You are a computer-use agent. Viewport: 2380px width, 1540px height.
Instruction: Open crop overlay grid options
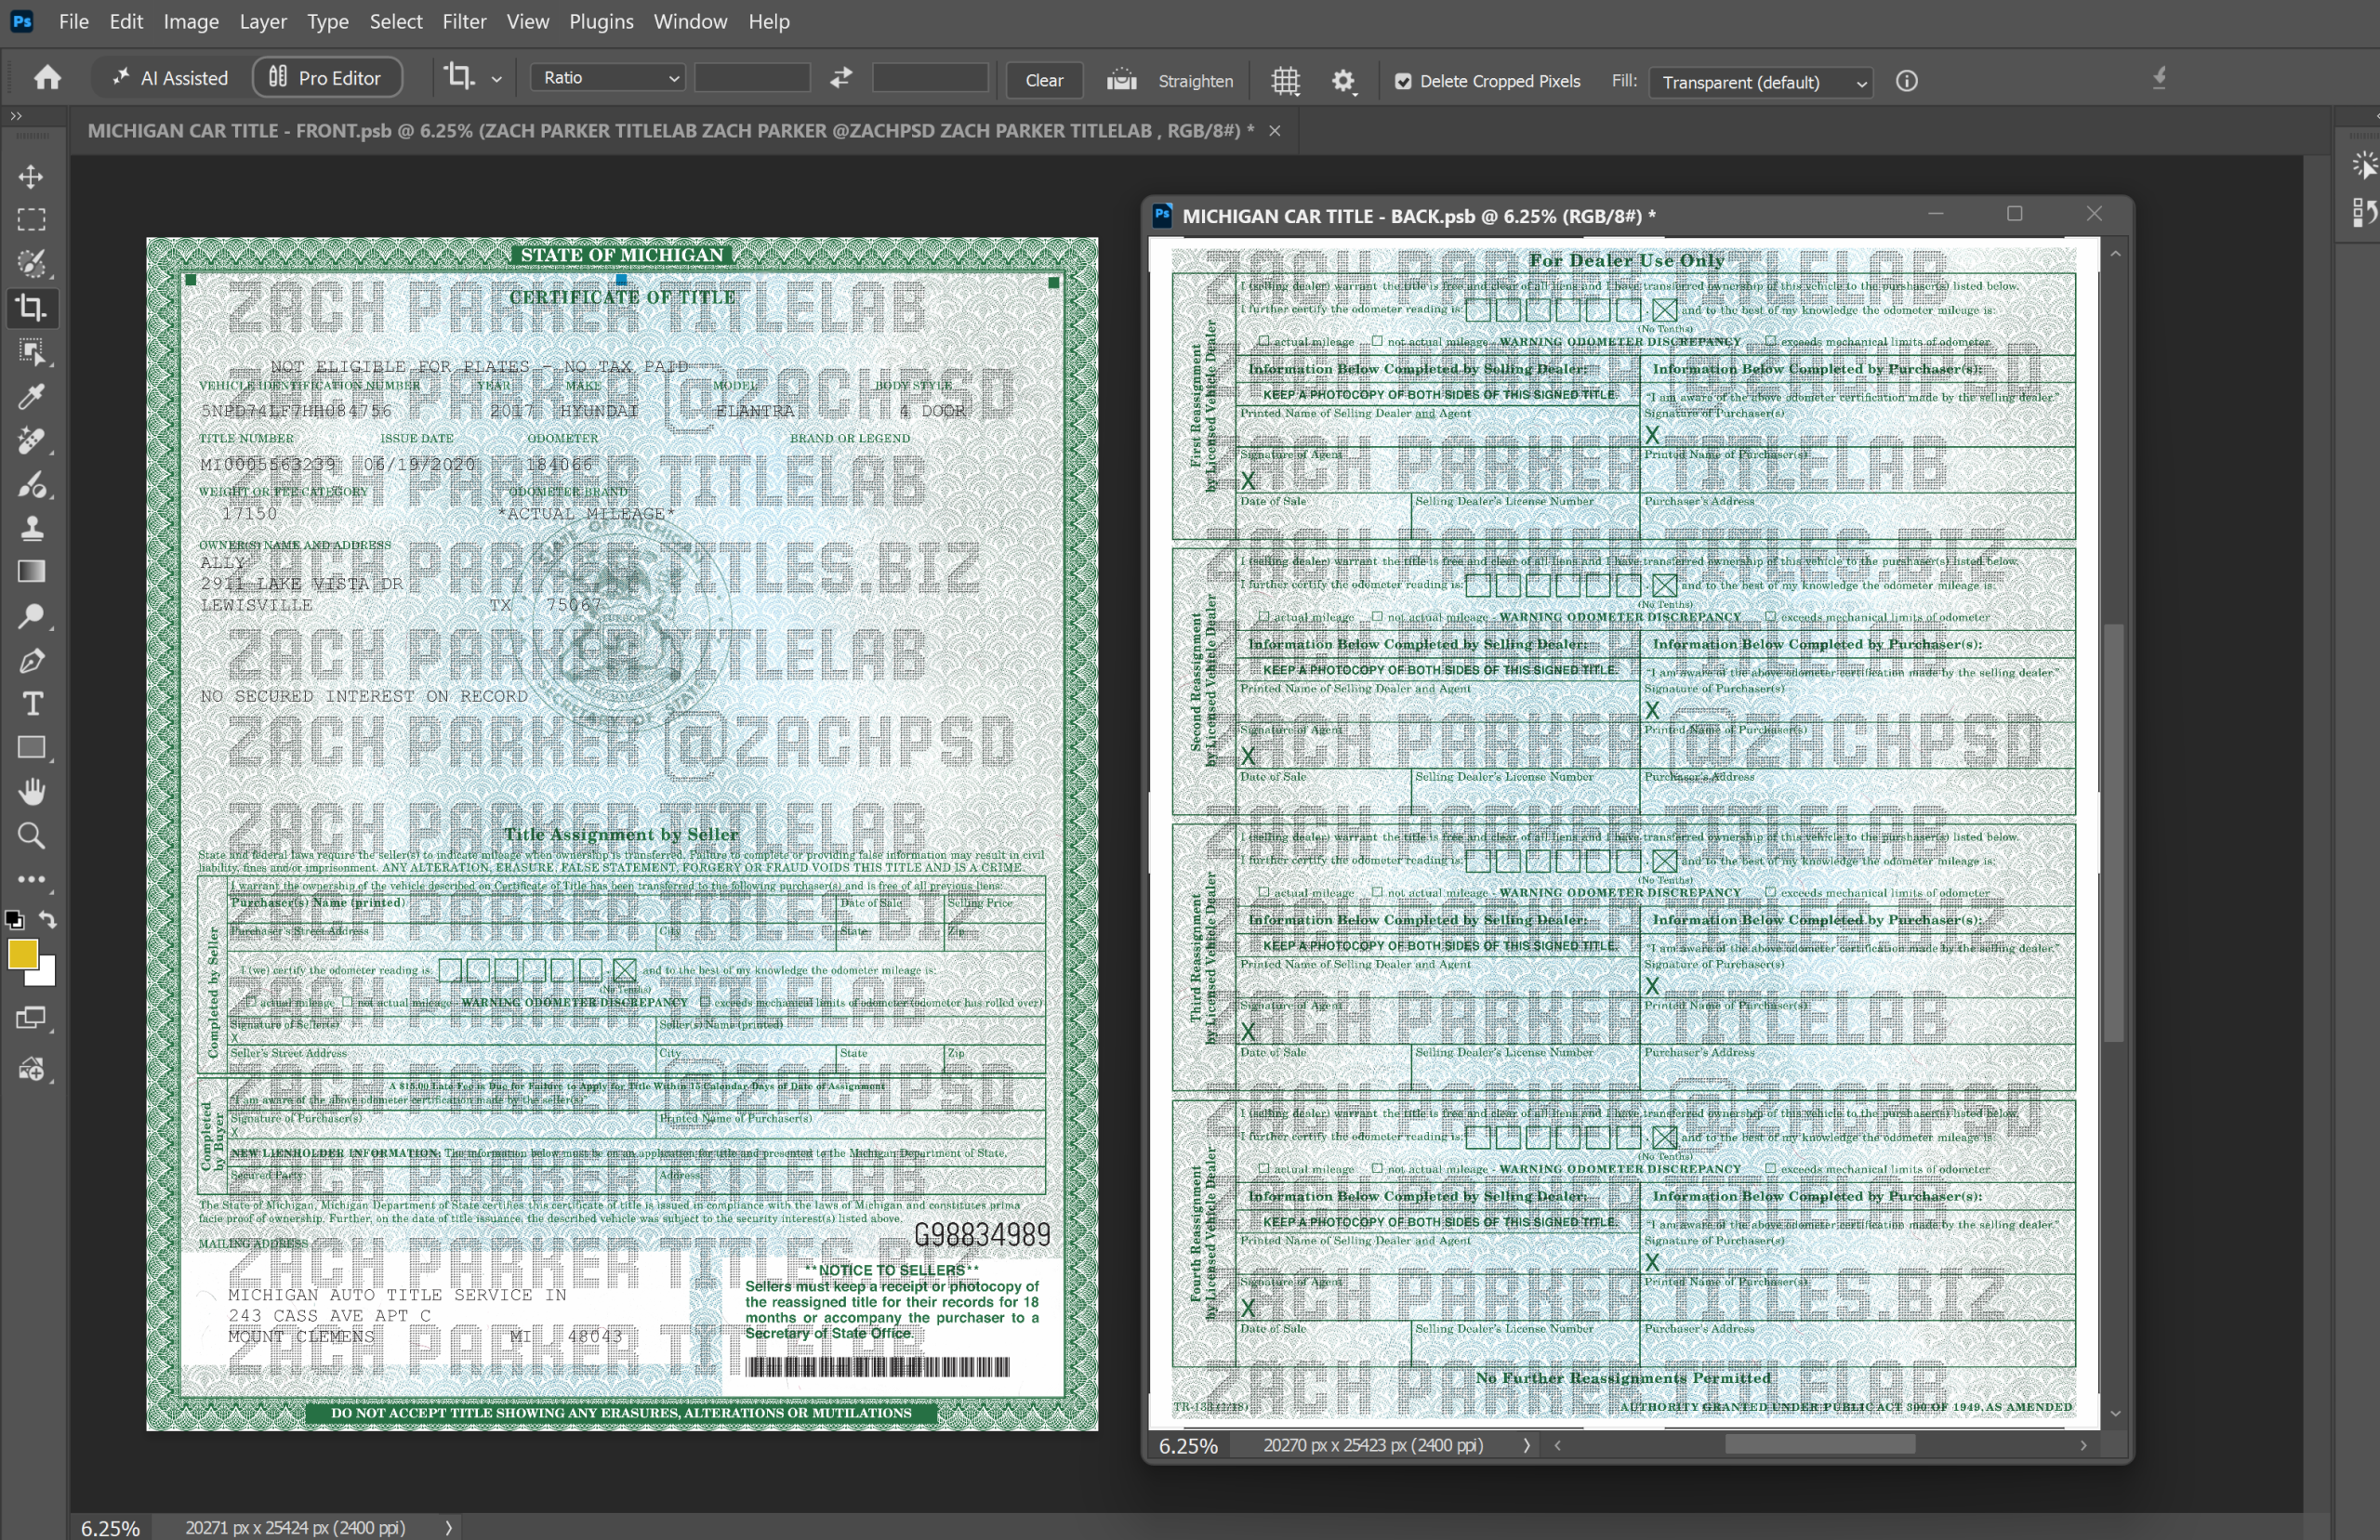1285,81
